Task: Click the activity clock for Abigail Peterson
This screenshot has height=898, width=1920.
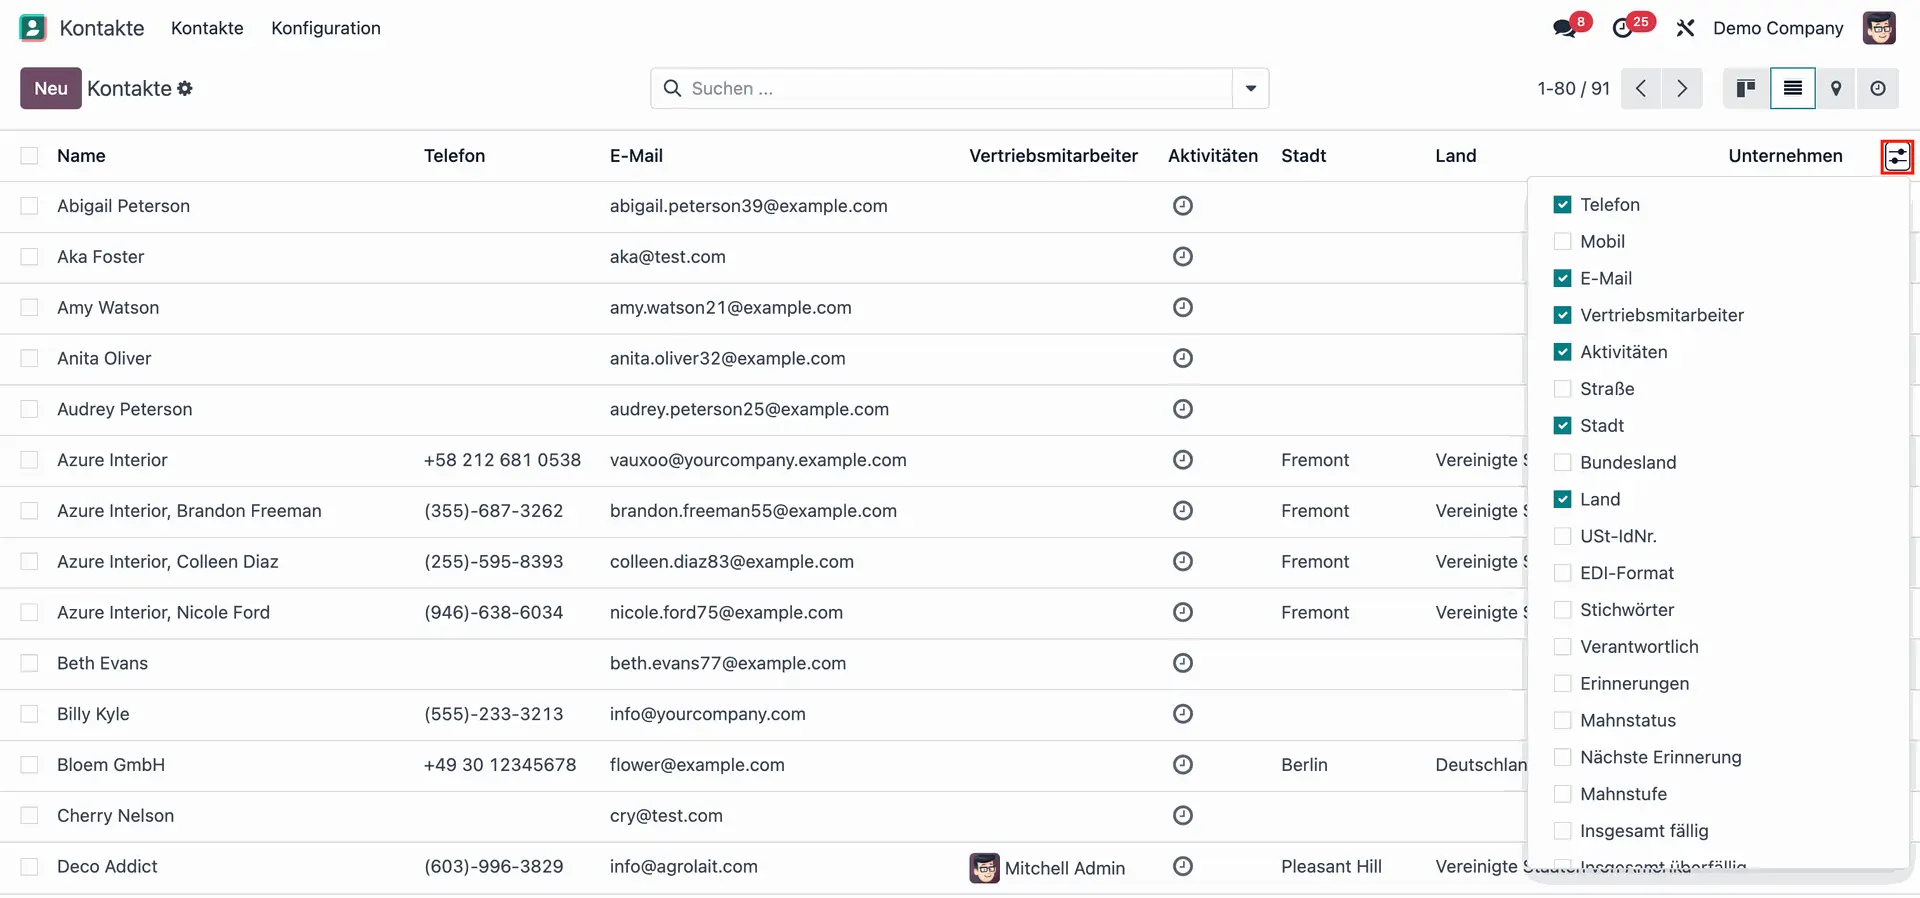Action: tap(1182, 206)
